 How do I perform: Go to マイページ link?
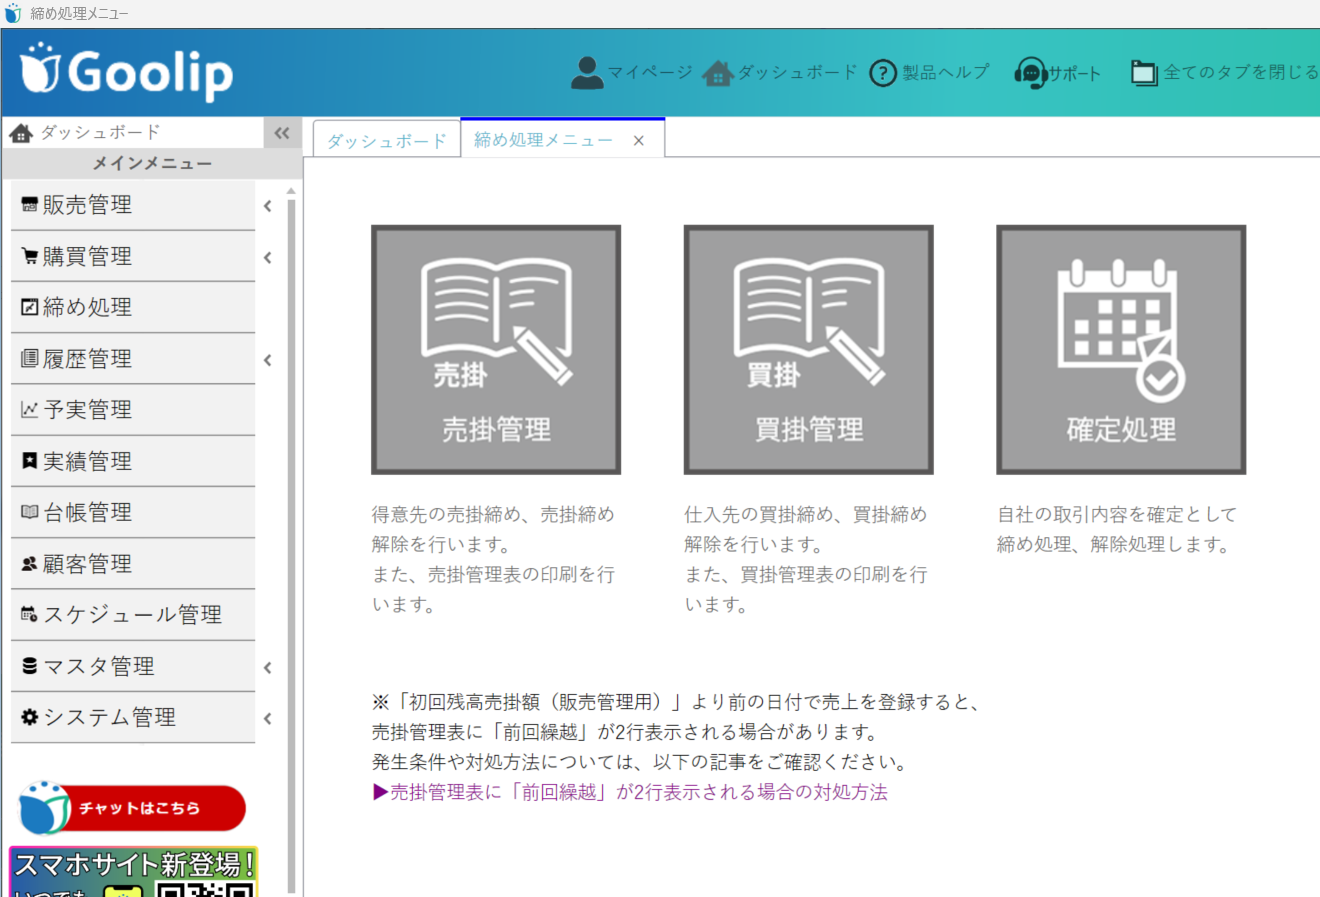coord(650,73)
